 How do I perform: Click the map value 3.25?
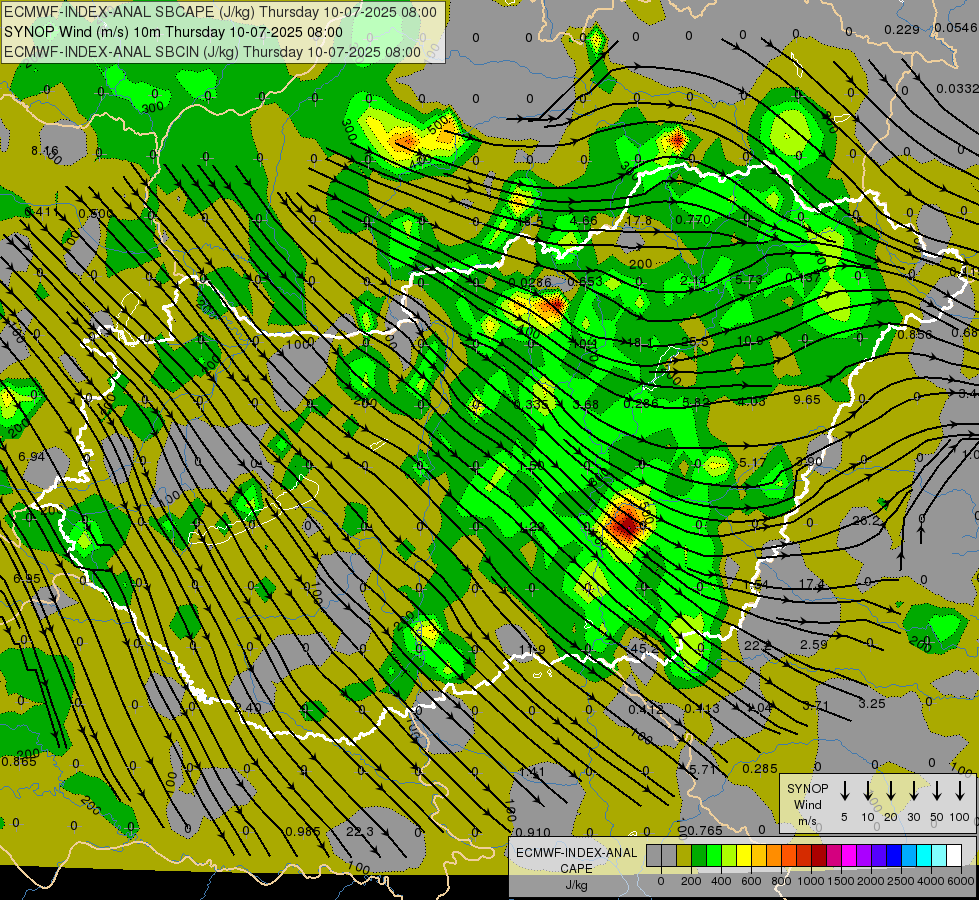pos(872,703)
